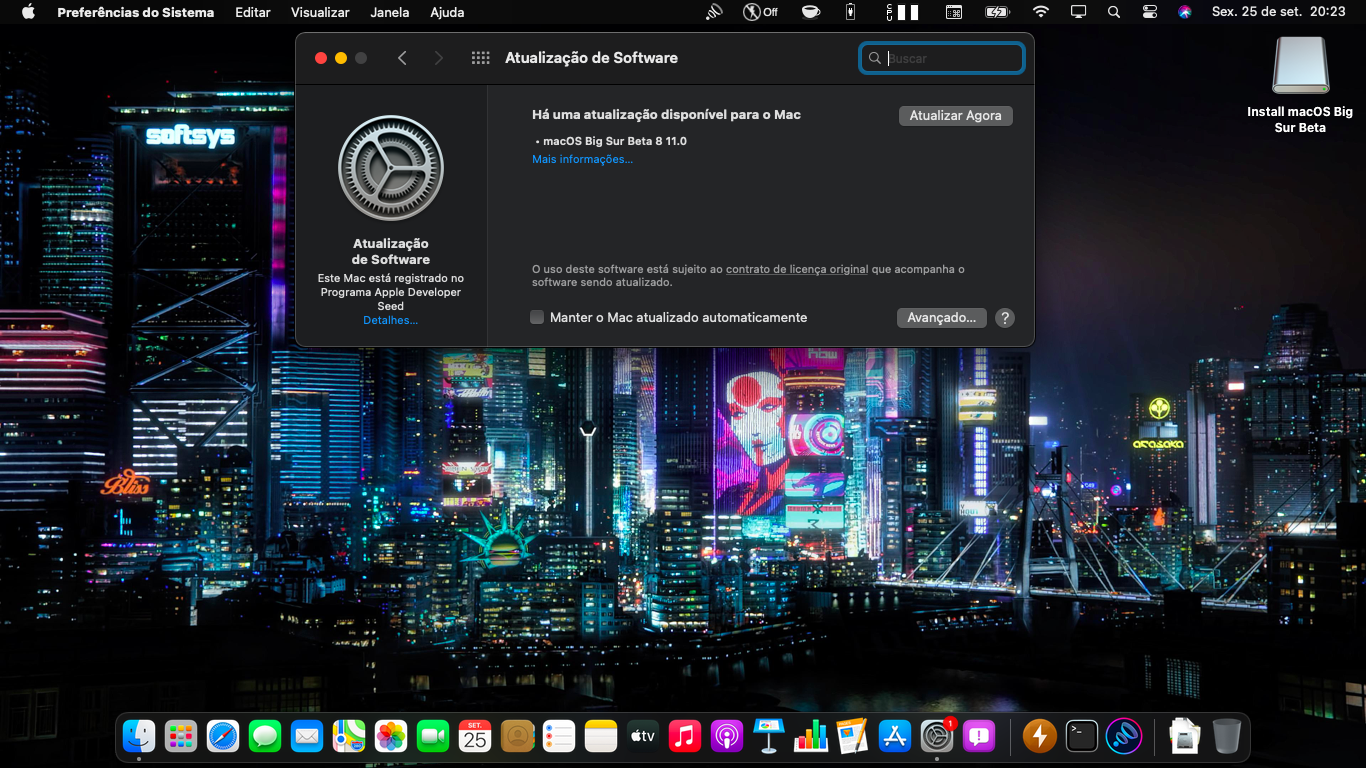Open Apple TV in the Dock

point(643,737)
